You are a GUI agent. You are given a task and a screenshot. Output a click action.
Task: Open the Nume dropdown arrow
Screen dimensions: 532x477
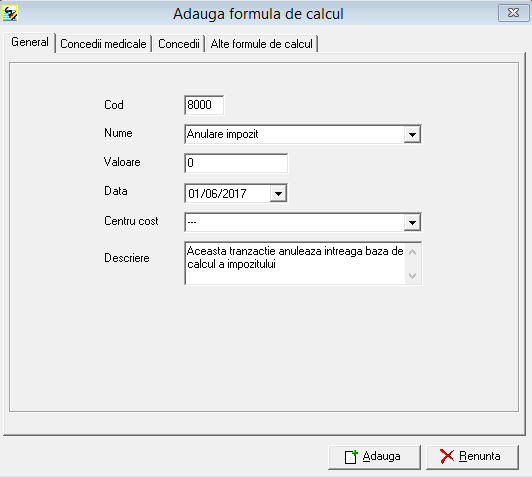click(412, 135)
